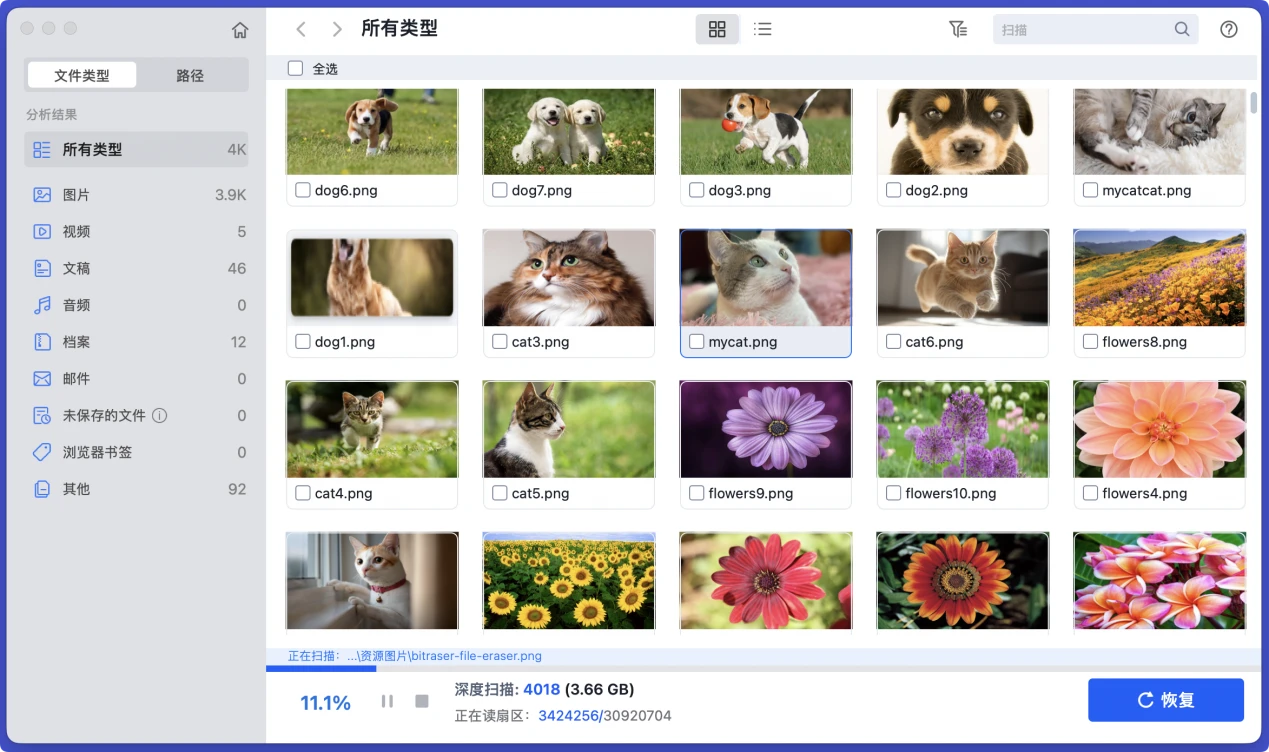Switch to the 文件类型 tab
This screenshot has height=752, width=1269.
pyautogui.click(x=81, y=75)
